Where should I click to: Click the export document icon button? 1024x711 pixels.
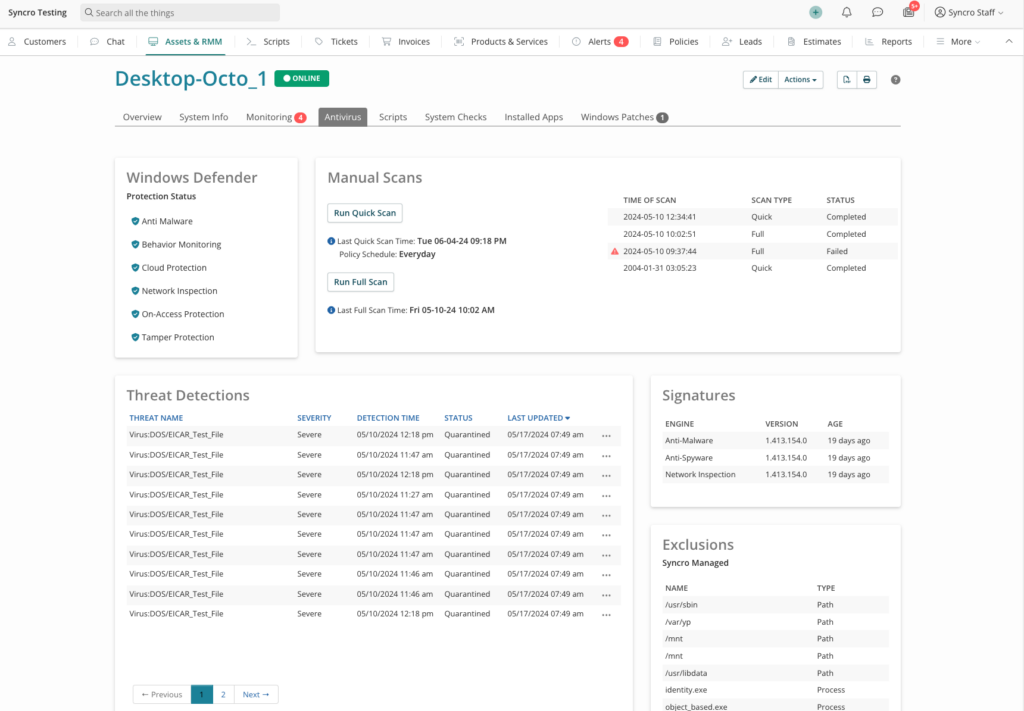846,80
